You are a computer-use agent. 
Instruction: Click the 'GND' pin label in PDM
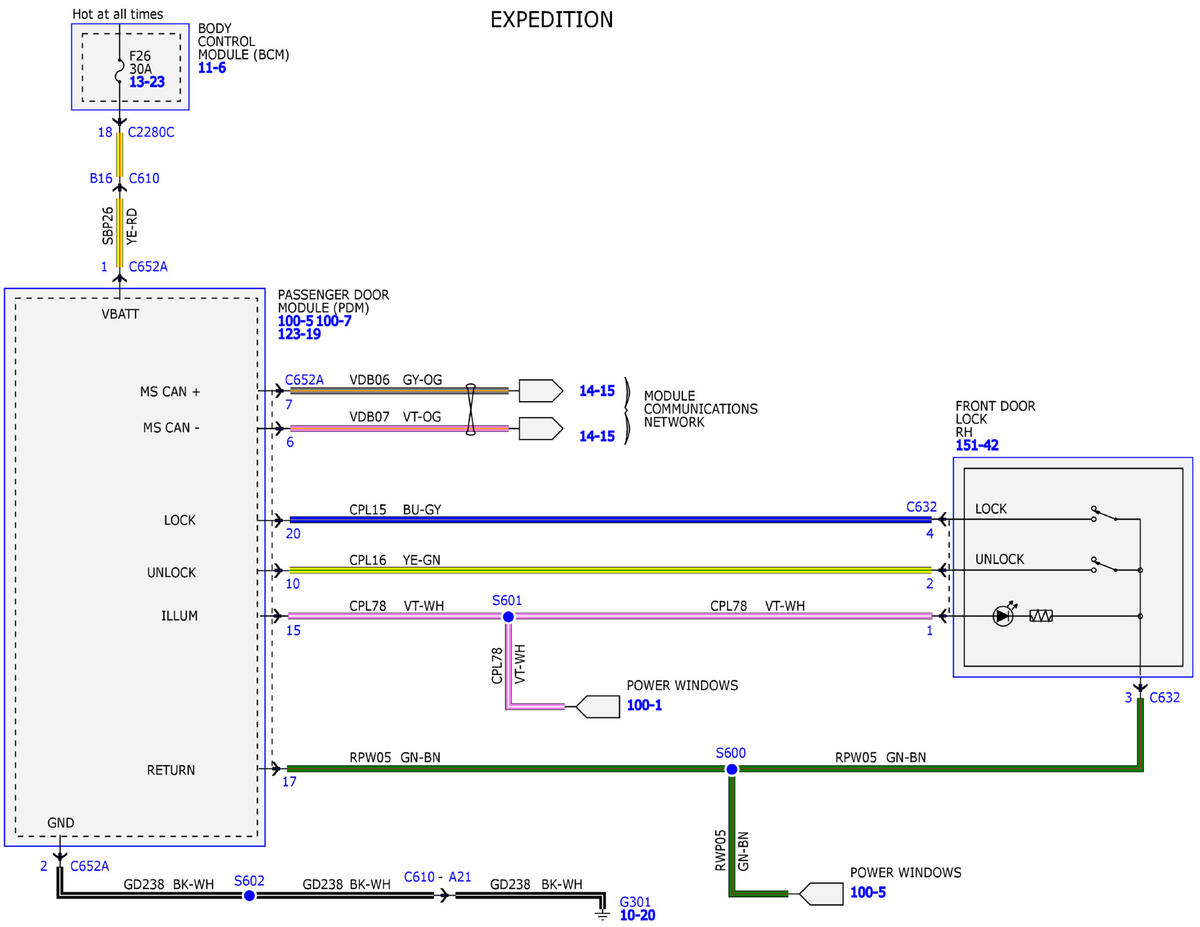pos(61,822)
